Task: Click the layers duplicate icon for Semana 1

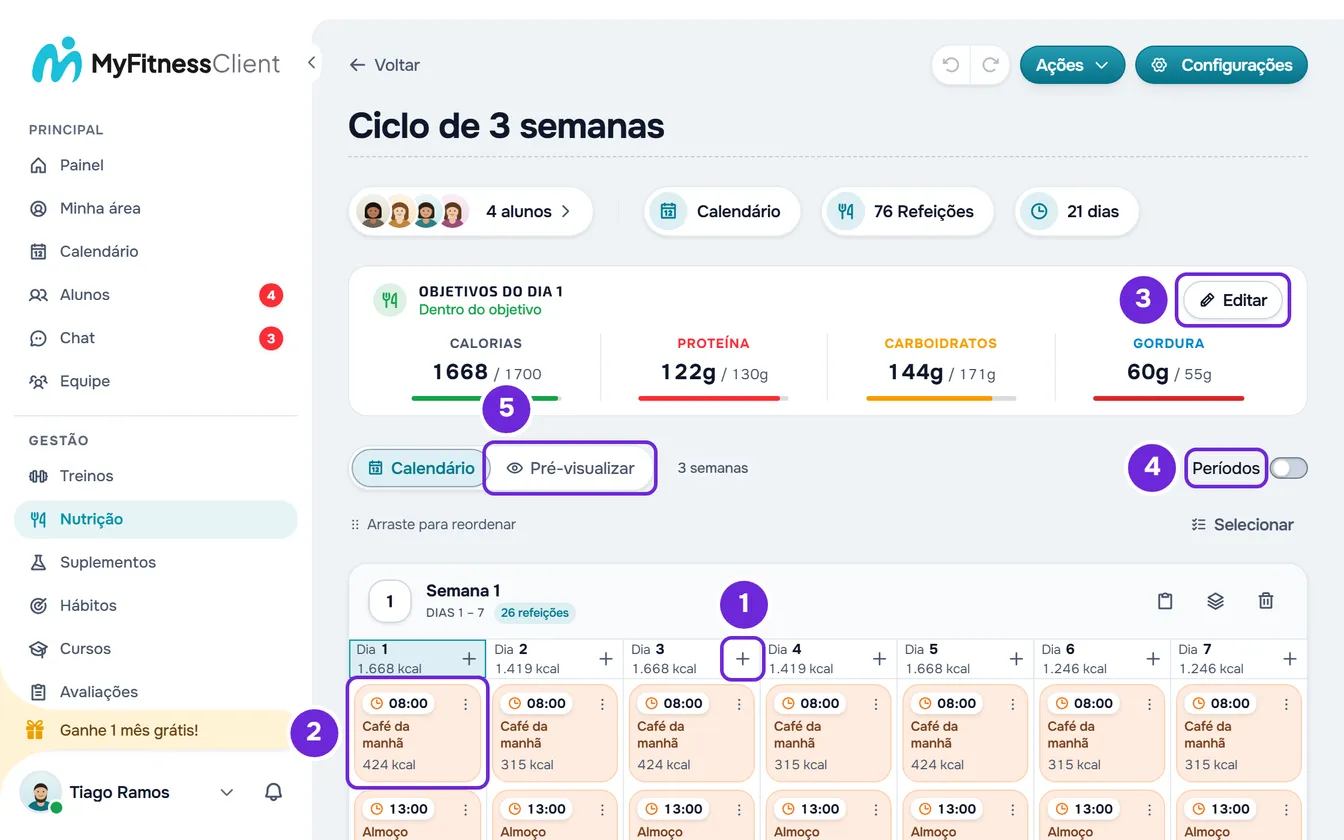Action: pos(1215,601)
